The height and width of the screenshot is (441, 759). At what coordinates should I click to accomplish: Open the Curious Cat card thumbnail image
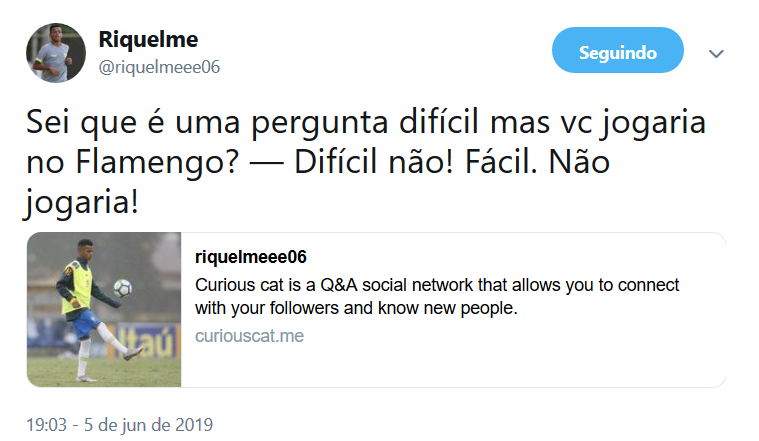coord(104,310)
